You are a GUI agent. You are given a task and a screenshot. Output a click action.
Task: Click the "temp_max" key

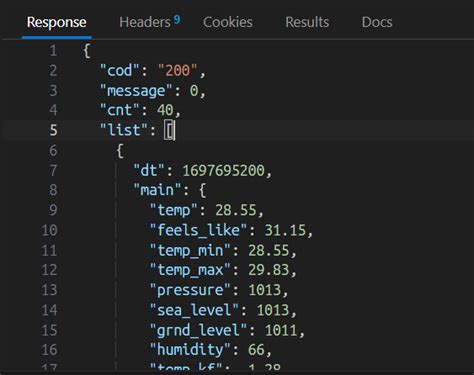click(x=190, y=270)
